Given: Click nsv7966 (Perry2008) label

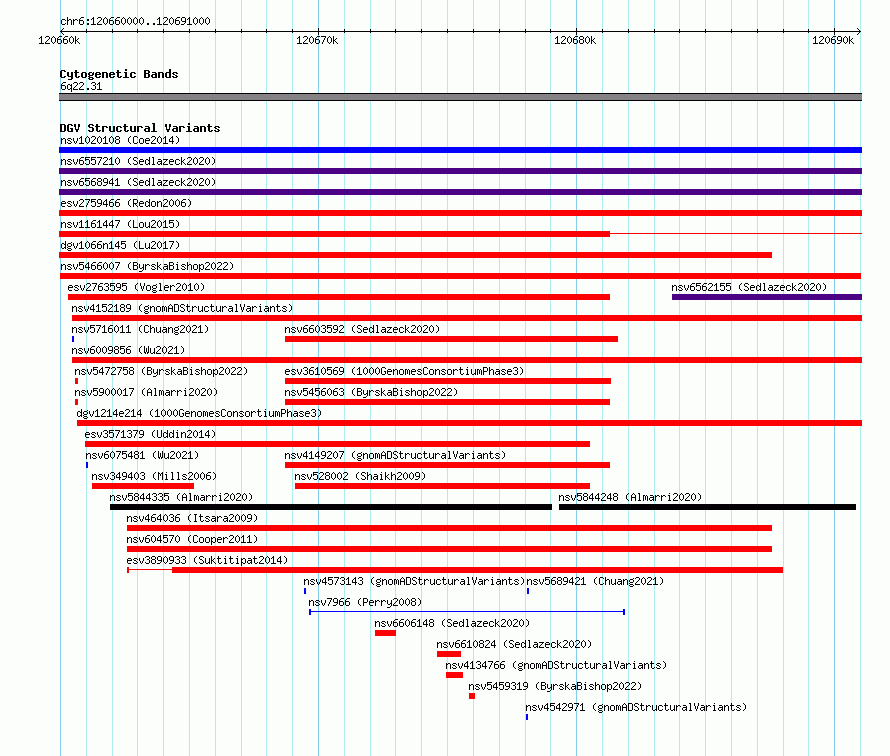Looking at the screenshot, I should click(365, 602).
